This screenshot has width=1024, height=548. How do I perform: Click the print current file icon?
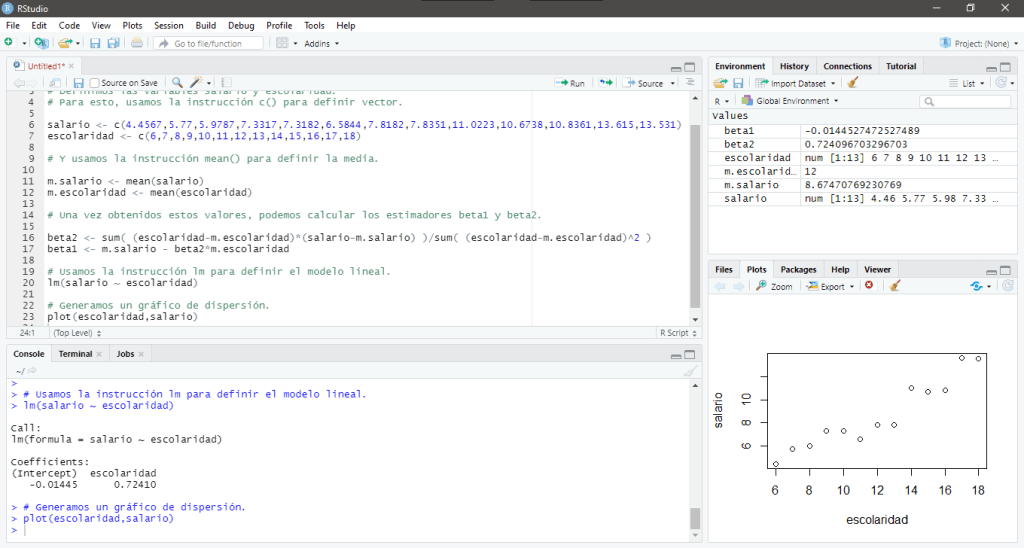tap(136, 43)
